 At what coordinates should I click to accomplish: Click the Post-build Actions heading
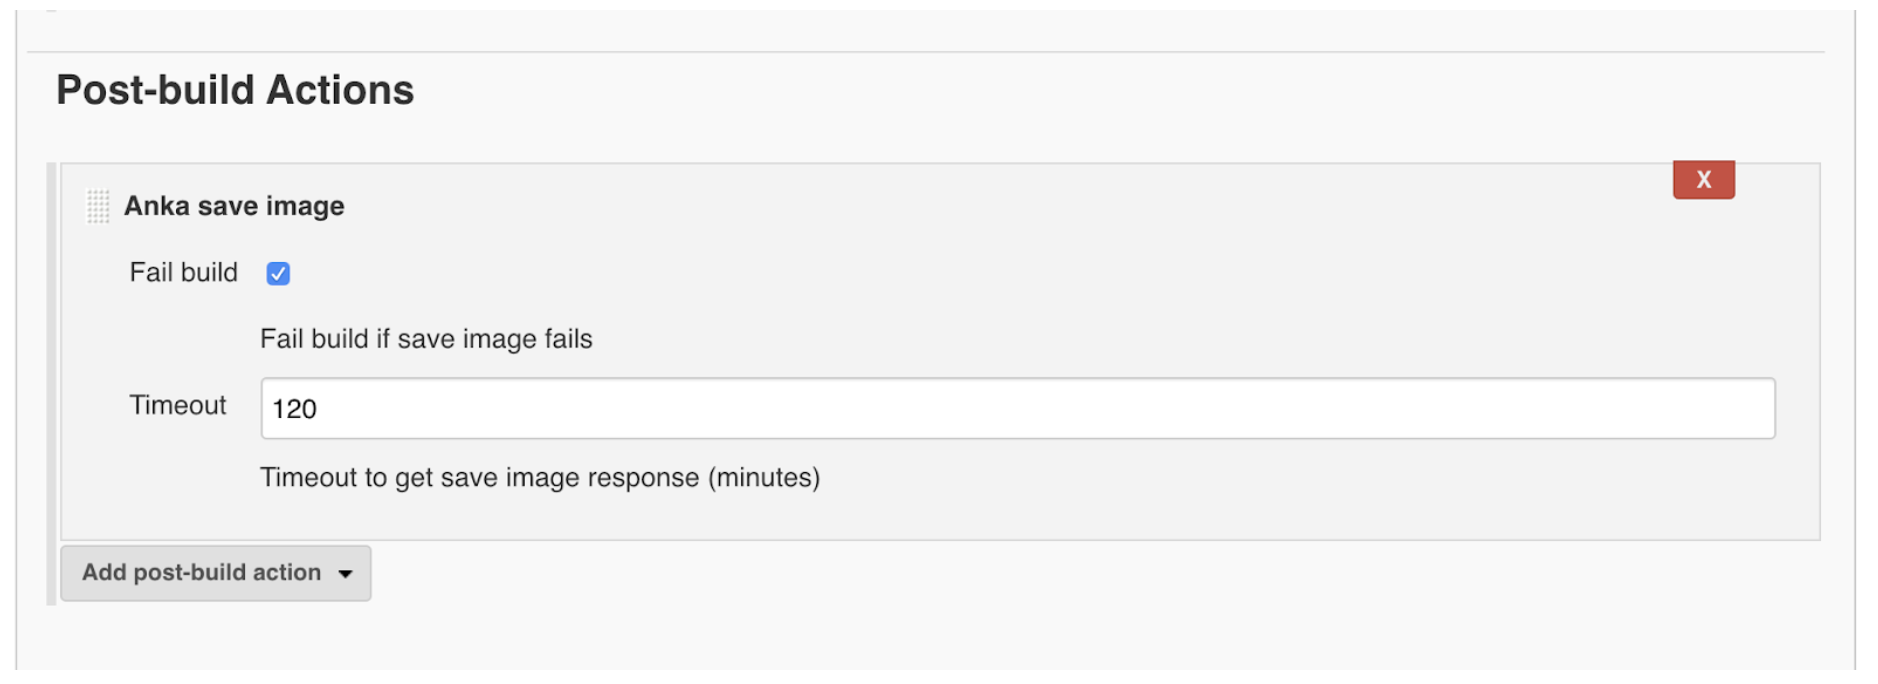(x=234, y=90)
